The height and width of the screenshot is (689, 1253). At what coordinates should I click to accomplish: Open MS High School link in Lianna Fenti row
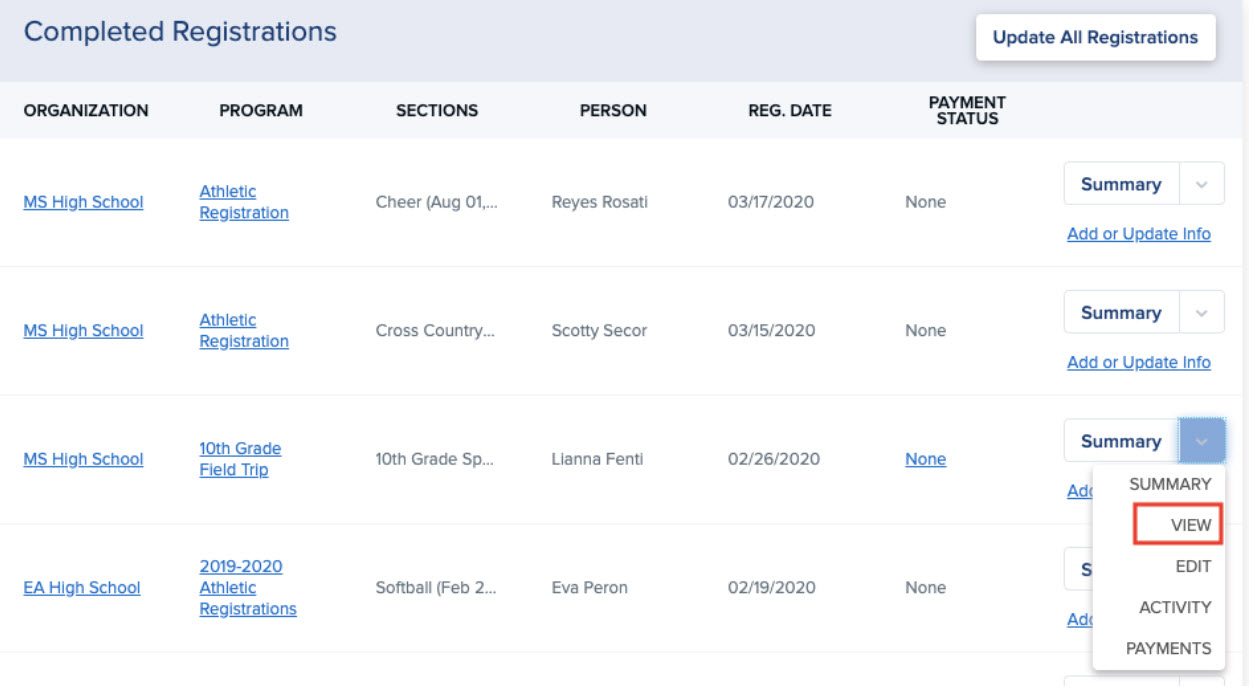click(83, 459)
